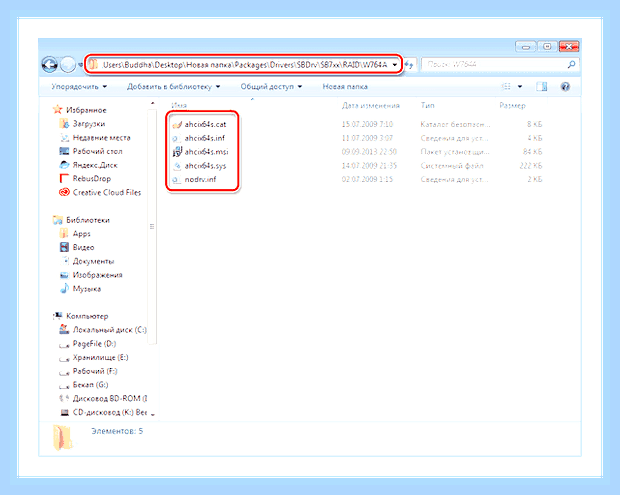Toggle the preview pane icon
Screen dimensions: 620x495
click(542, 87)
